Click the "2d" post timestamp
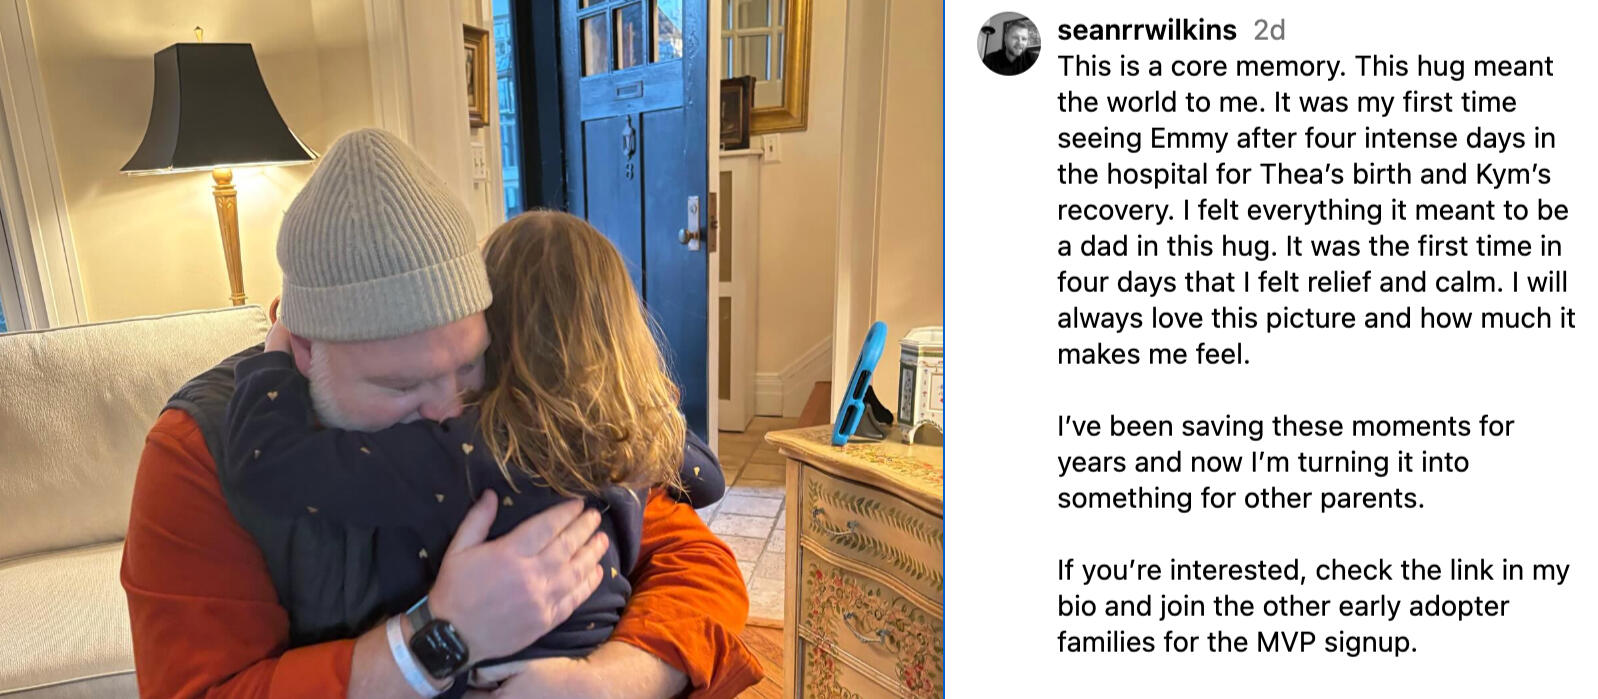The height and width of the screenshot is (699, 1598). click(x=1269, y=31)
